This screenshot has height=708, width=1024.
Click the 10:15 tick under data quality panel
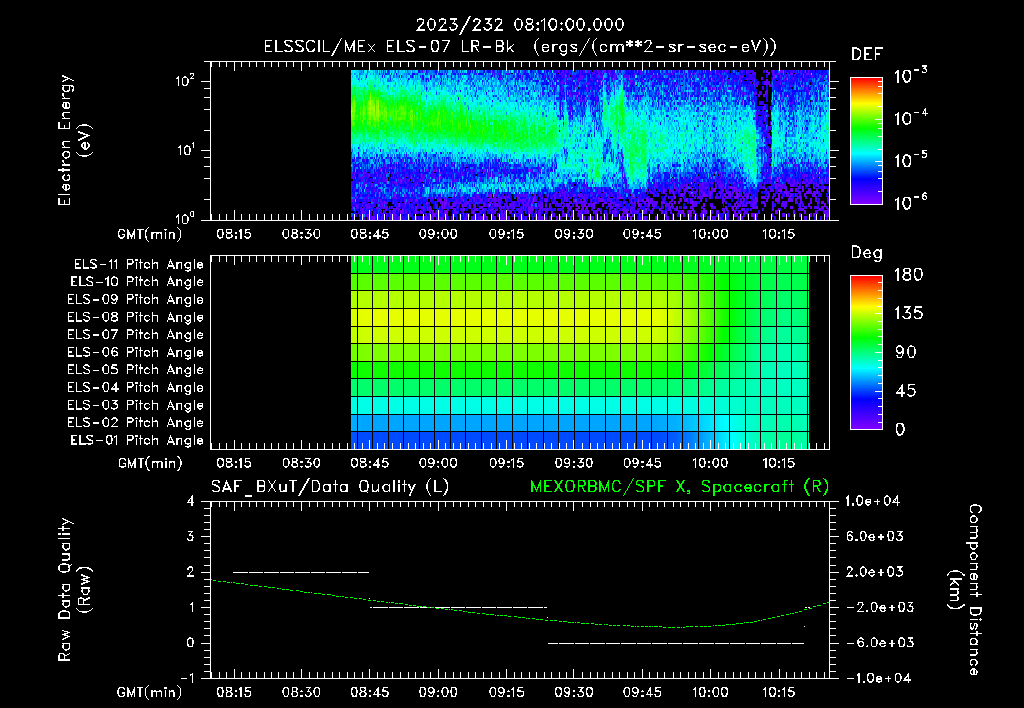(778, 692)
